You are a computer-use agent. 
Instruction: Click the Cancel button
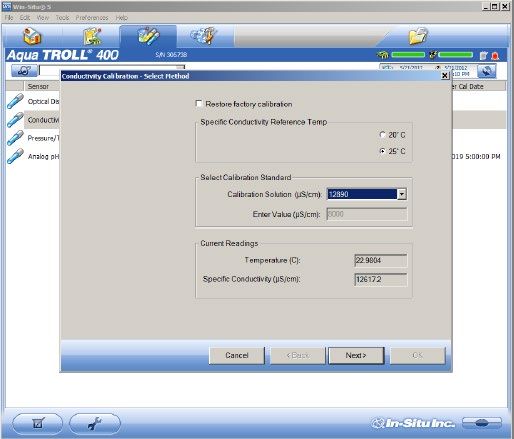pos(237,355)
